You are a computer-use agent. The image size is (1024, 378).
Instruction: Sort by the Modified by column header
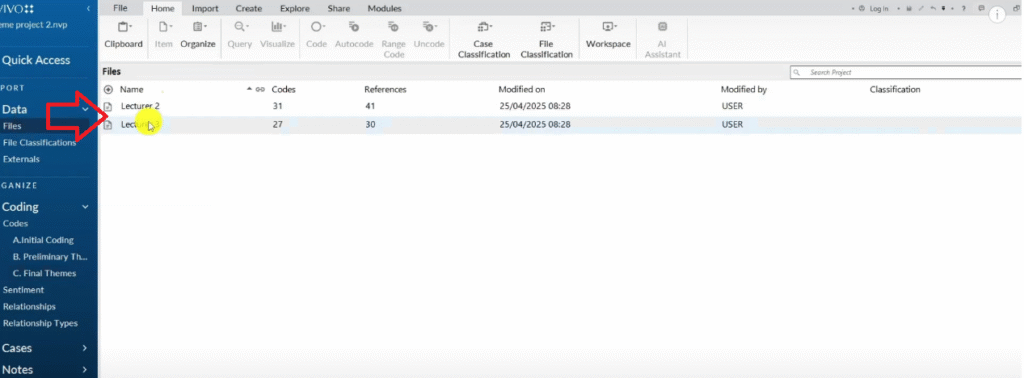tap(744, 89)
